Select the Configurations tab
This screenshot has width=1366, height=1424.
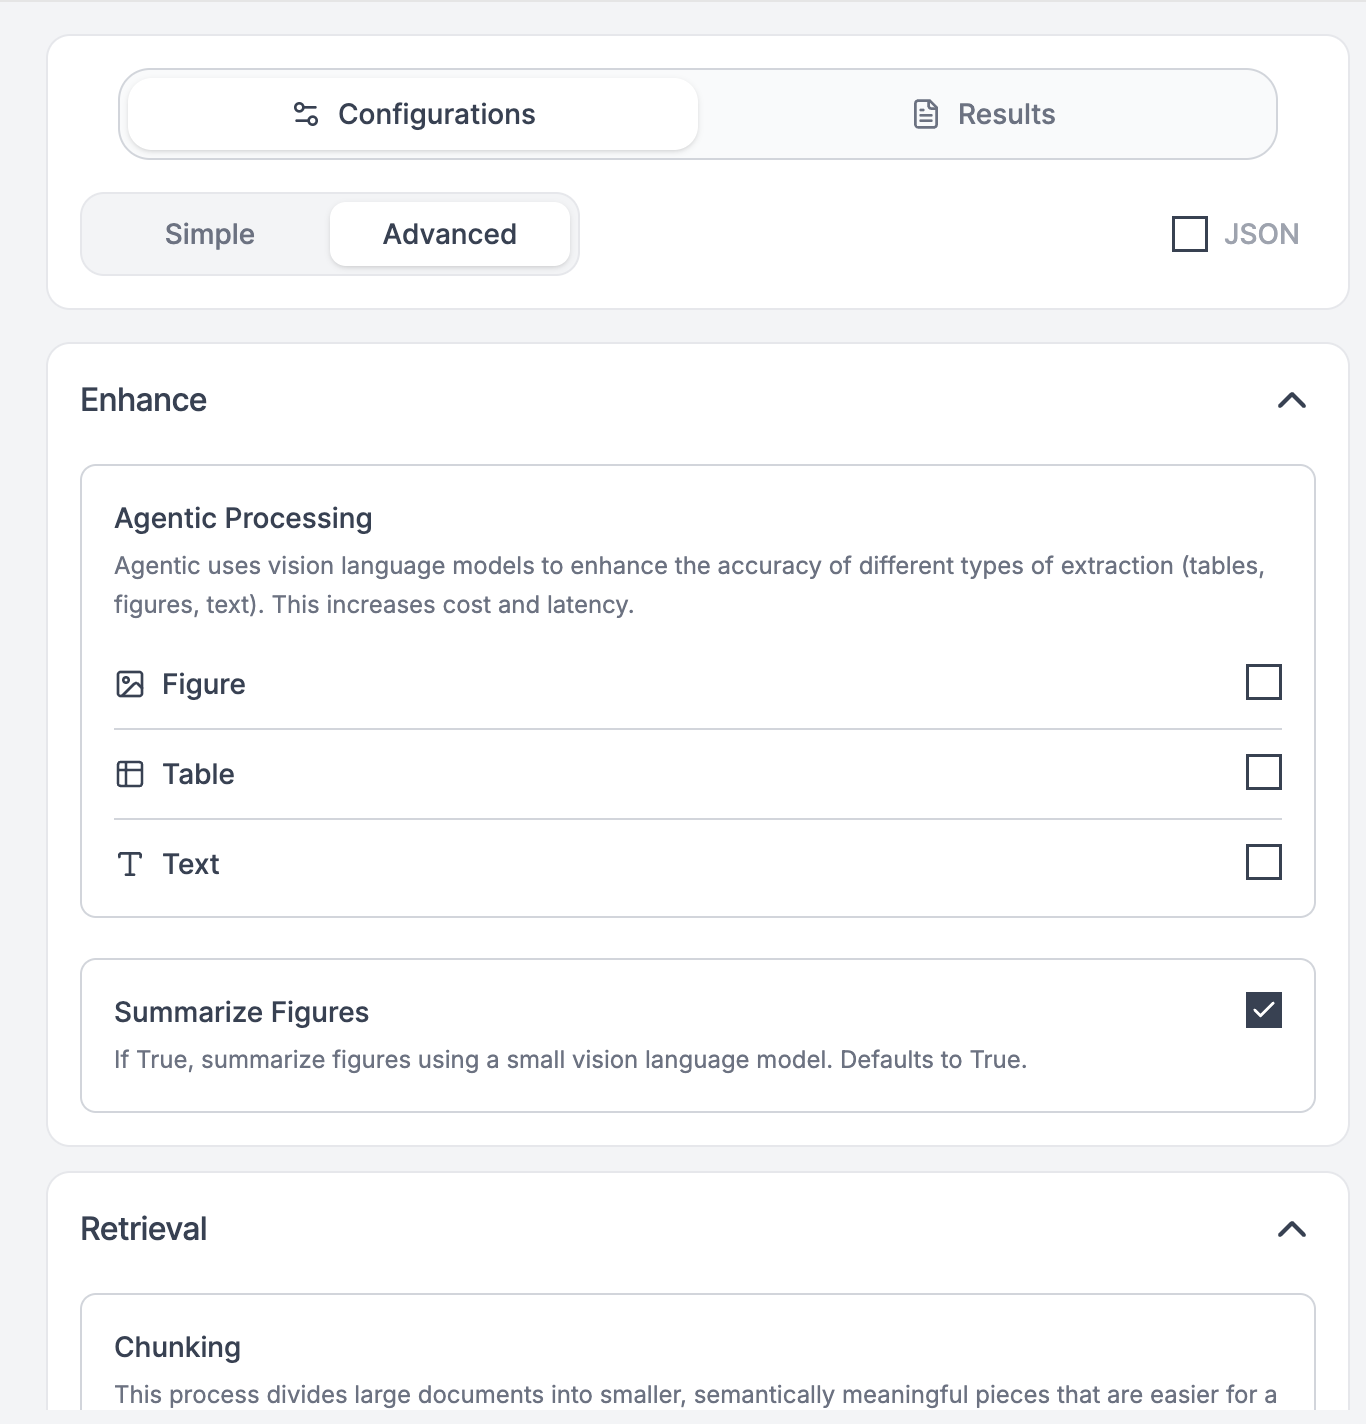(x=413, y=114)
